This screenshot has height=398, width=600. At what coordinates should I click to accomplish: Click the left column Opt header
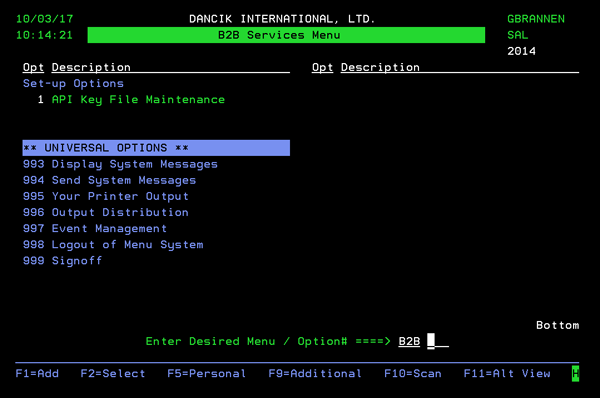tap(33, 67)
